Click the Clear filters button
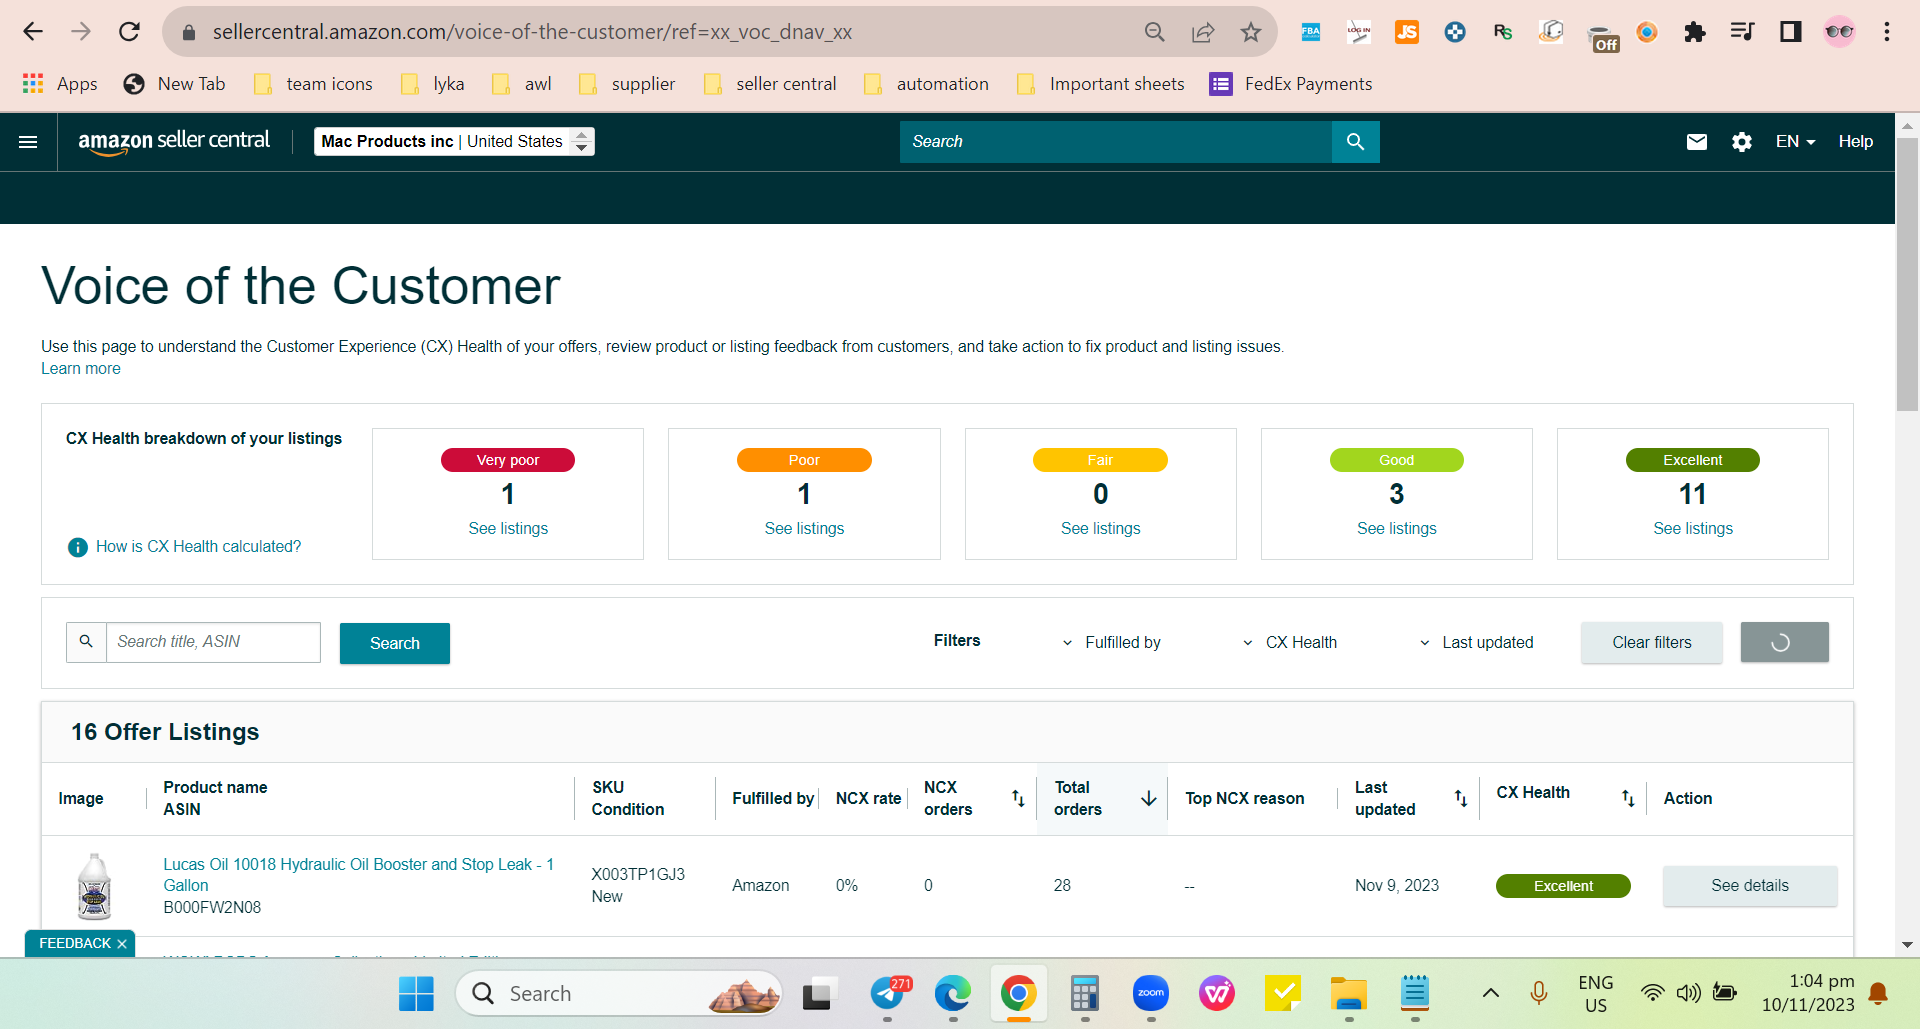 (x=1652, y=643)
